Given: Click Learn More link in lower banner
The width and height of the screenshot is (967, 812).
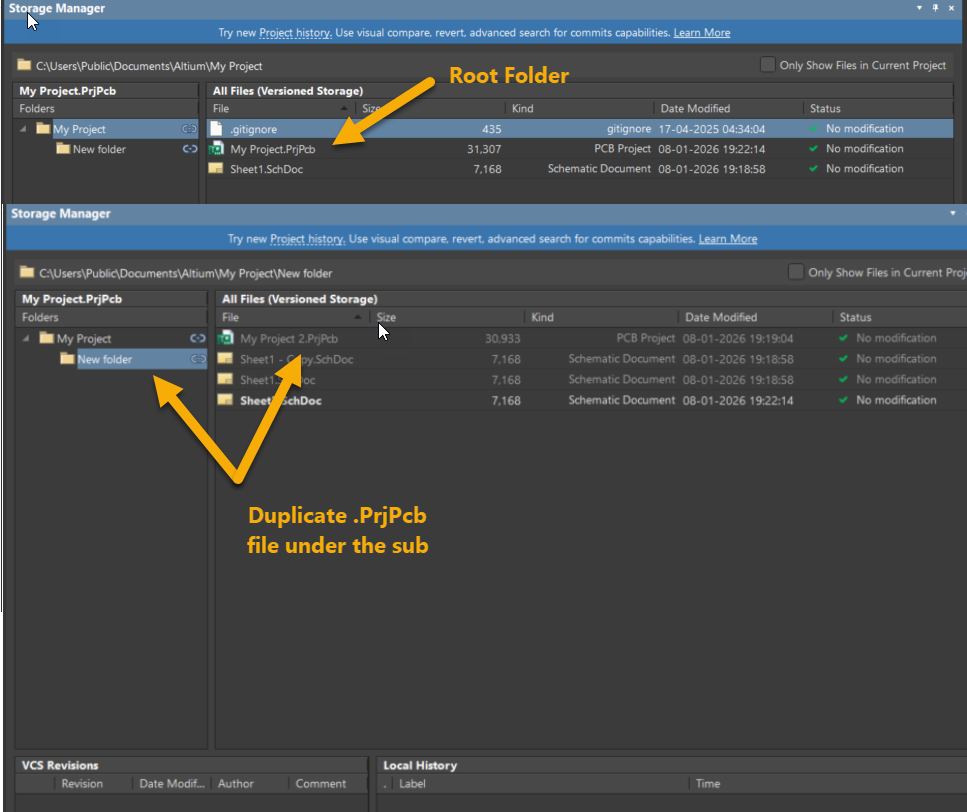Looking at the screenshot, I should (727, 239).
